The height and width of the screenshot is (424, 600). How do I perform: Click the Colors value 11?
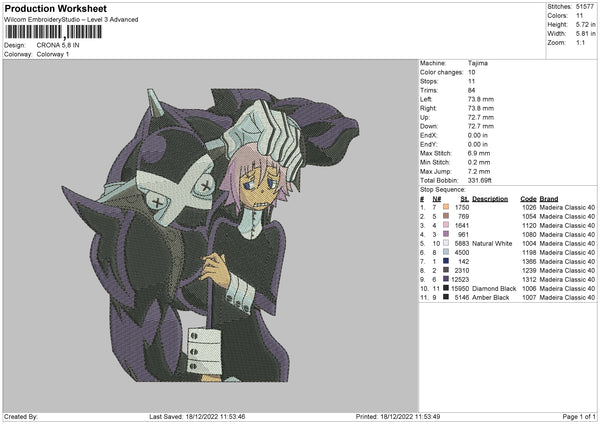pos(579,16)
